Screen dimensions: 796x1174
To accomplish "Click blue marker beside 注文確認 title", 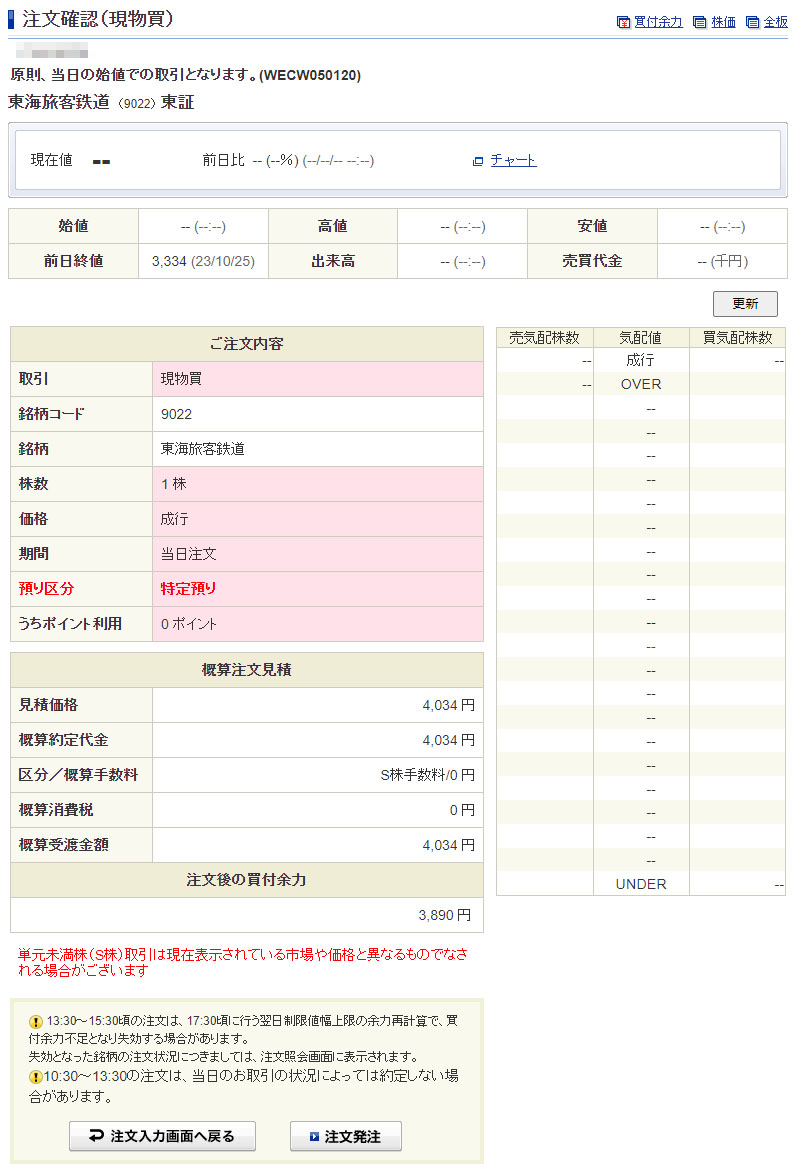I will click(x=12, y=19).
